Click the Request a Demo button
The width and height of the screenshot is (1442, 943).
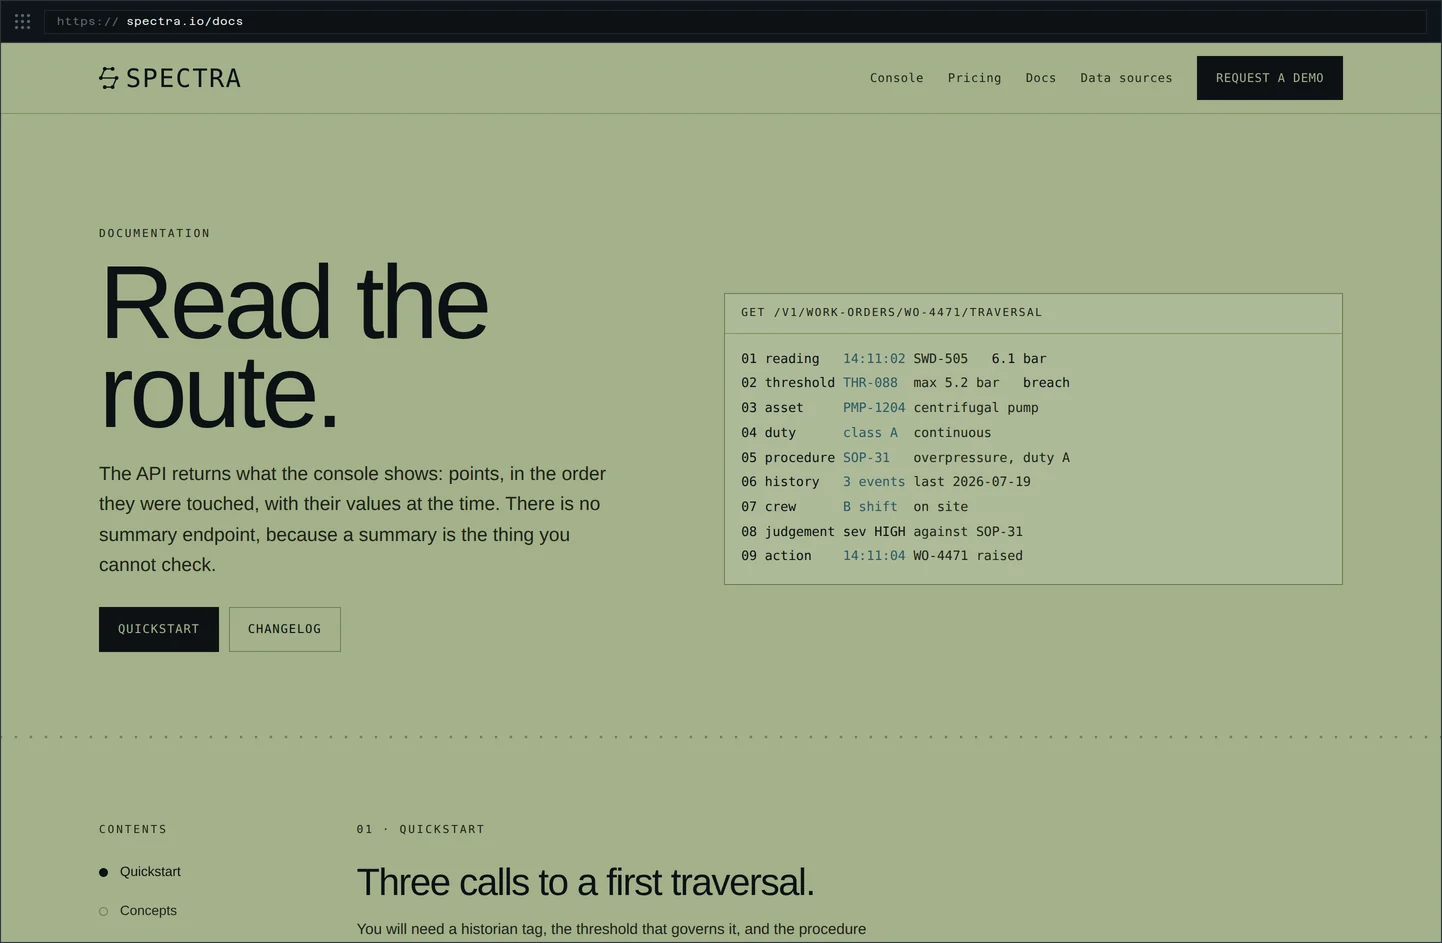(1270, 78)
